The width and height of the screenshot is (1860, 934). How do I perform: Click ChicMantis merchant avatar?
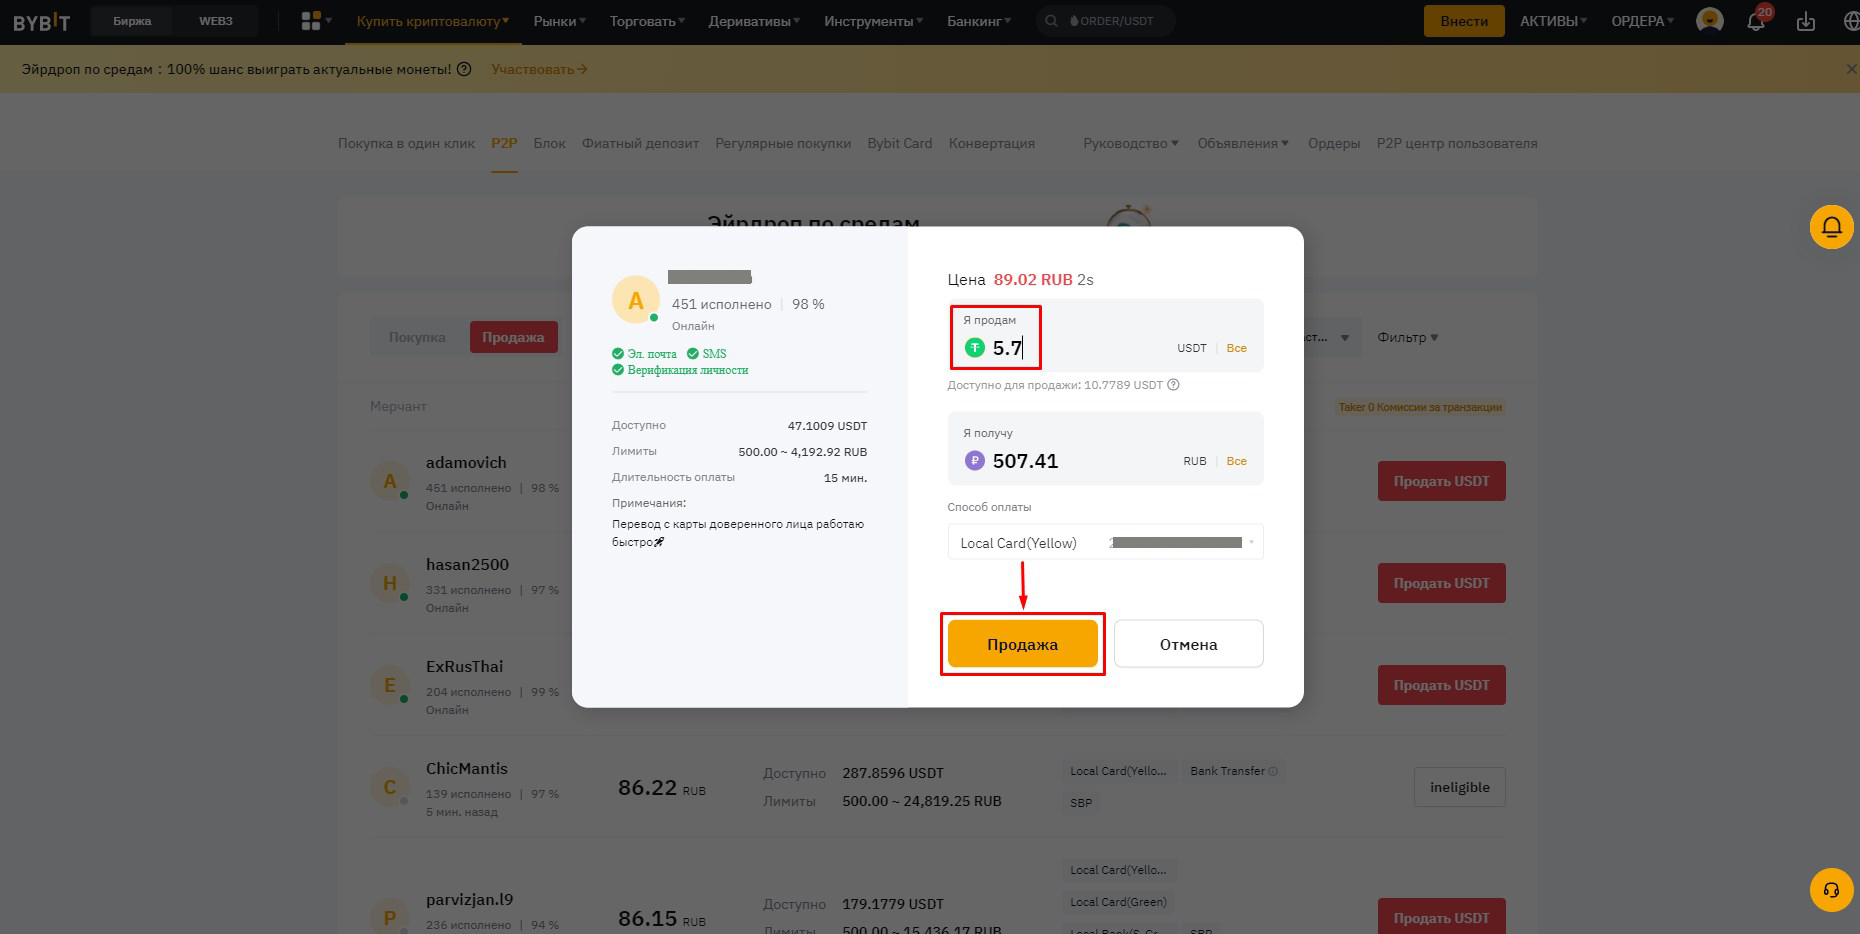click(x=390, y=787)
